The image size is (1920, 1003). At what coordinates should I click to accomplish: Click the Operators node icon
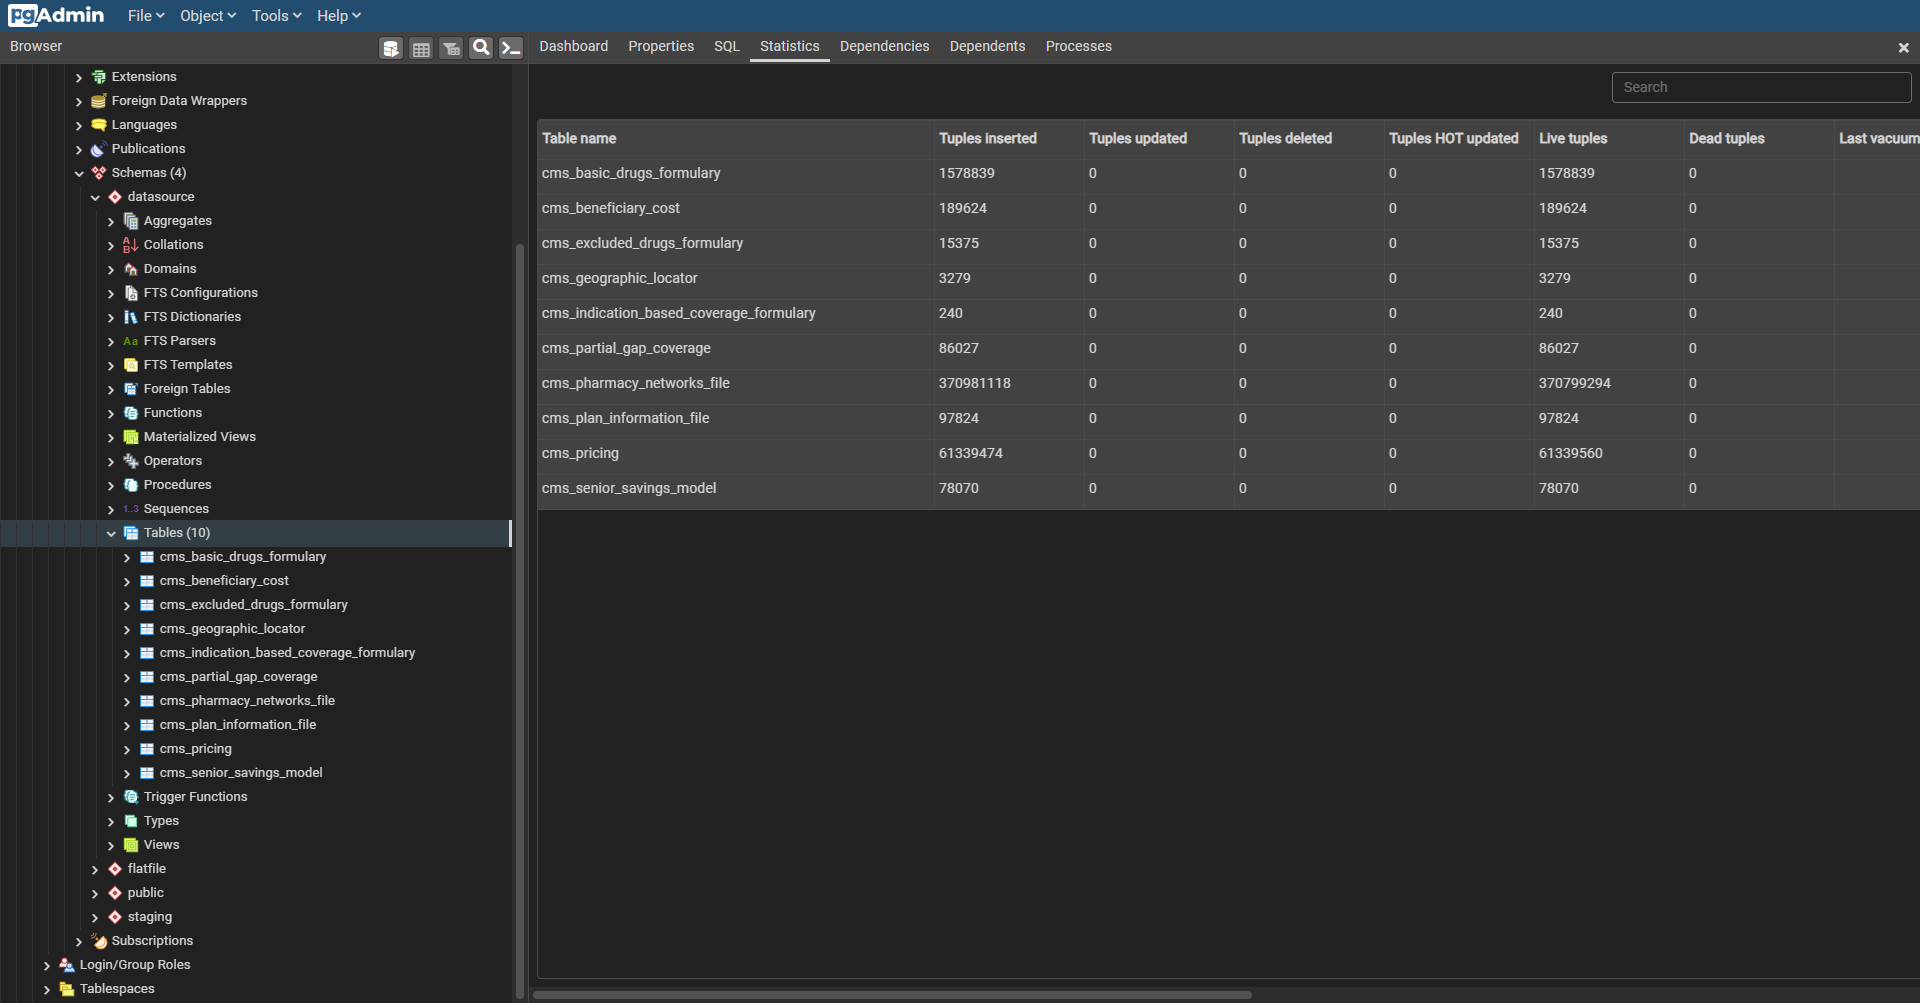[x=131, y=461]
